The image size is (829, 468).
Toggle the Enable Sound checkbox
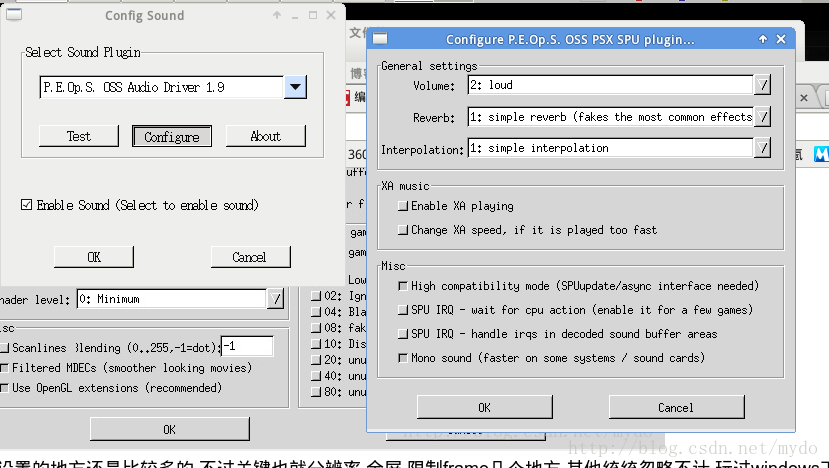tap(26, 205)
